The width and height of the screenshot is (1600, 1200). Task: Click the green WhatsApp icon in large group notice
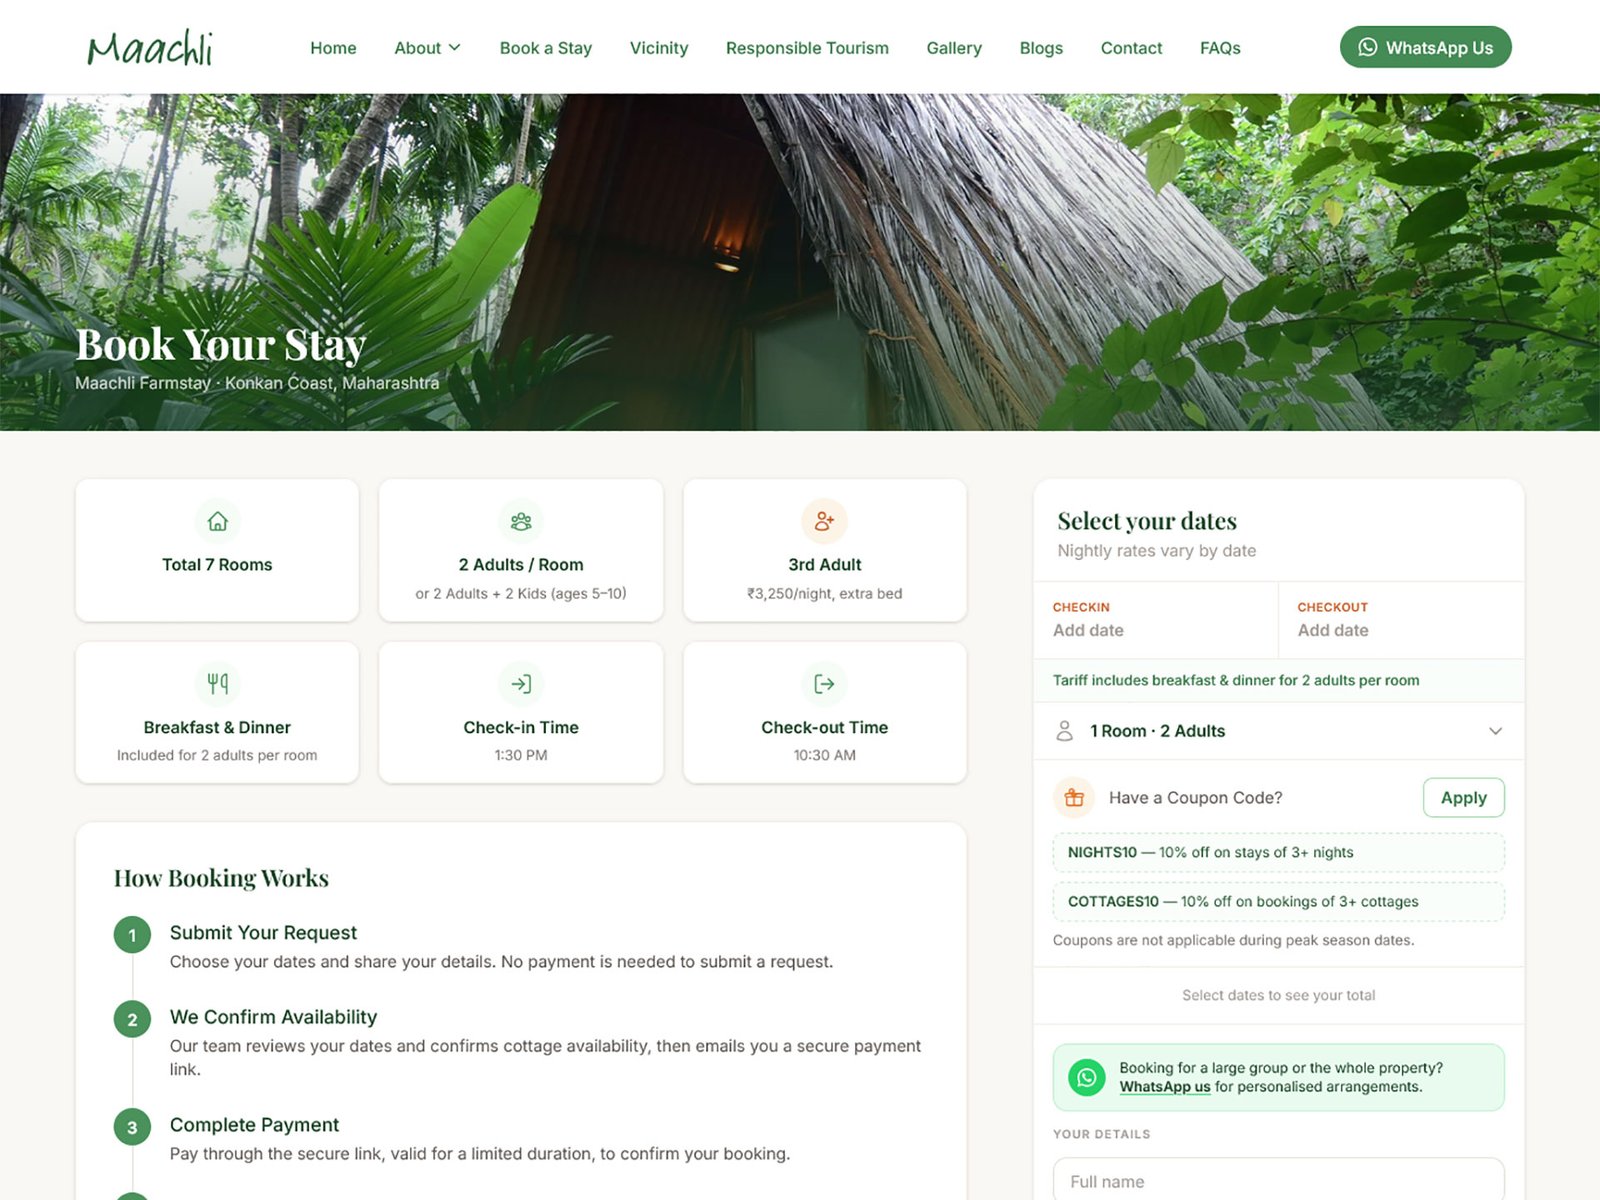[x=1087, y=1077]
